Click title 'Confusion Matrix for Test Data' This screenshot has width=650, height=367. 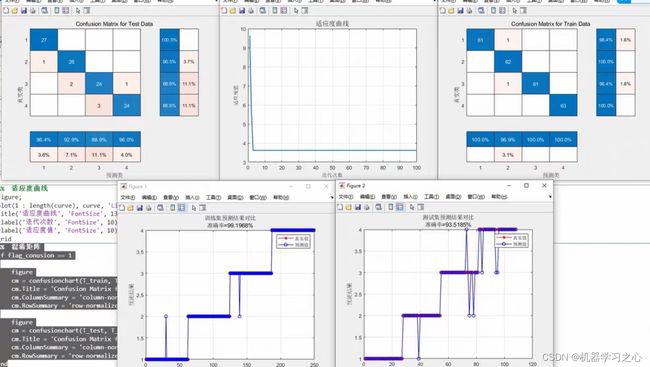[114, 24]
